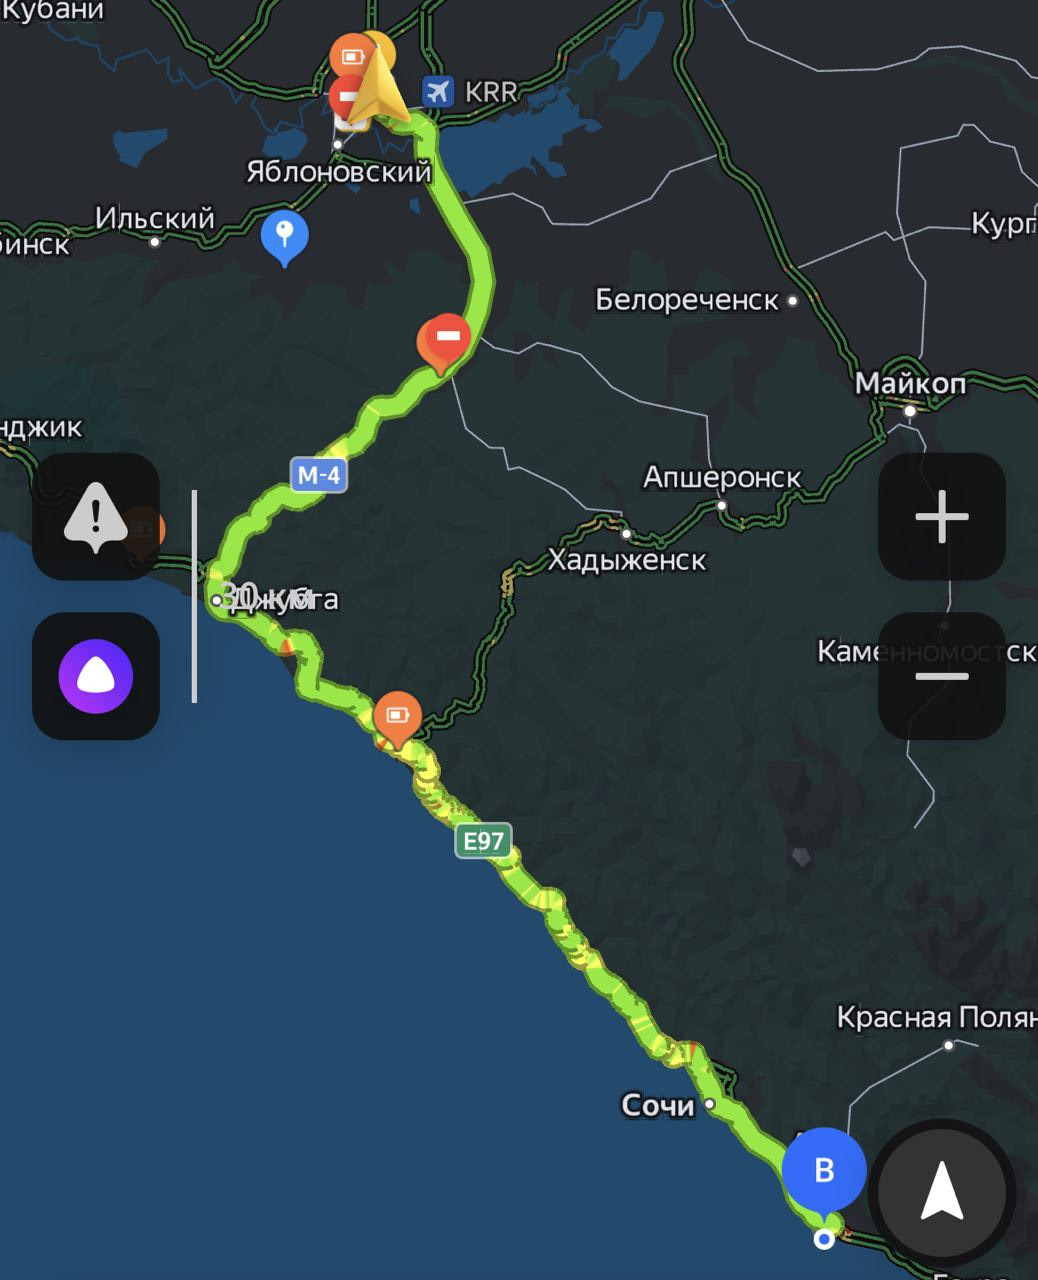Screen dimensions: 1038x1280
Task: Select the Сочи city label
Action: (658, 1105)
